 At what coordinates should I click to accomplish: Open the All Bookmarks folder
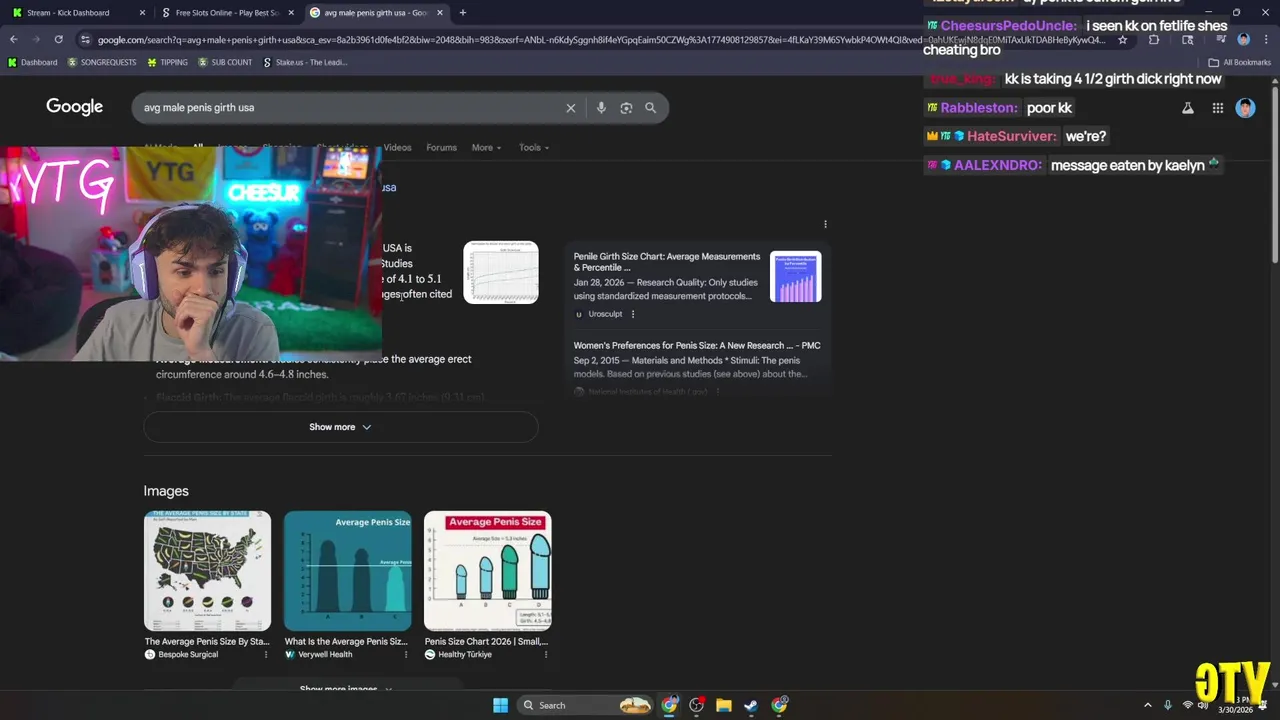tap(1240, 62)
